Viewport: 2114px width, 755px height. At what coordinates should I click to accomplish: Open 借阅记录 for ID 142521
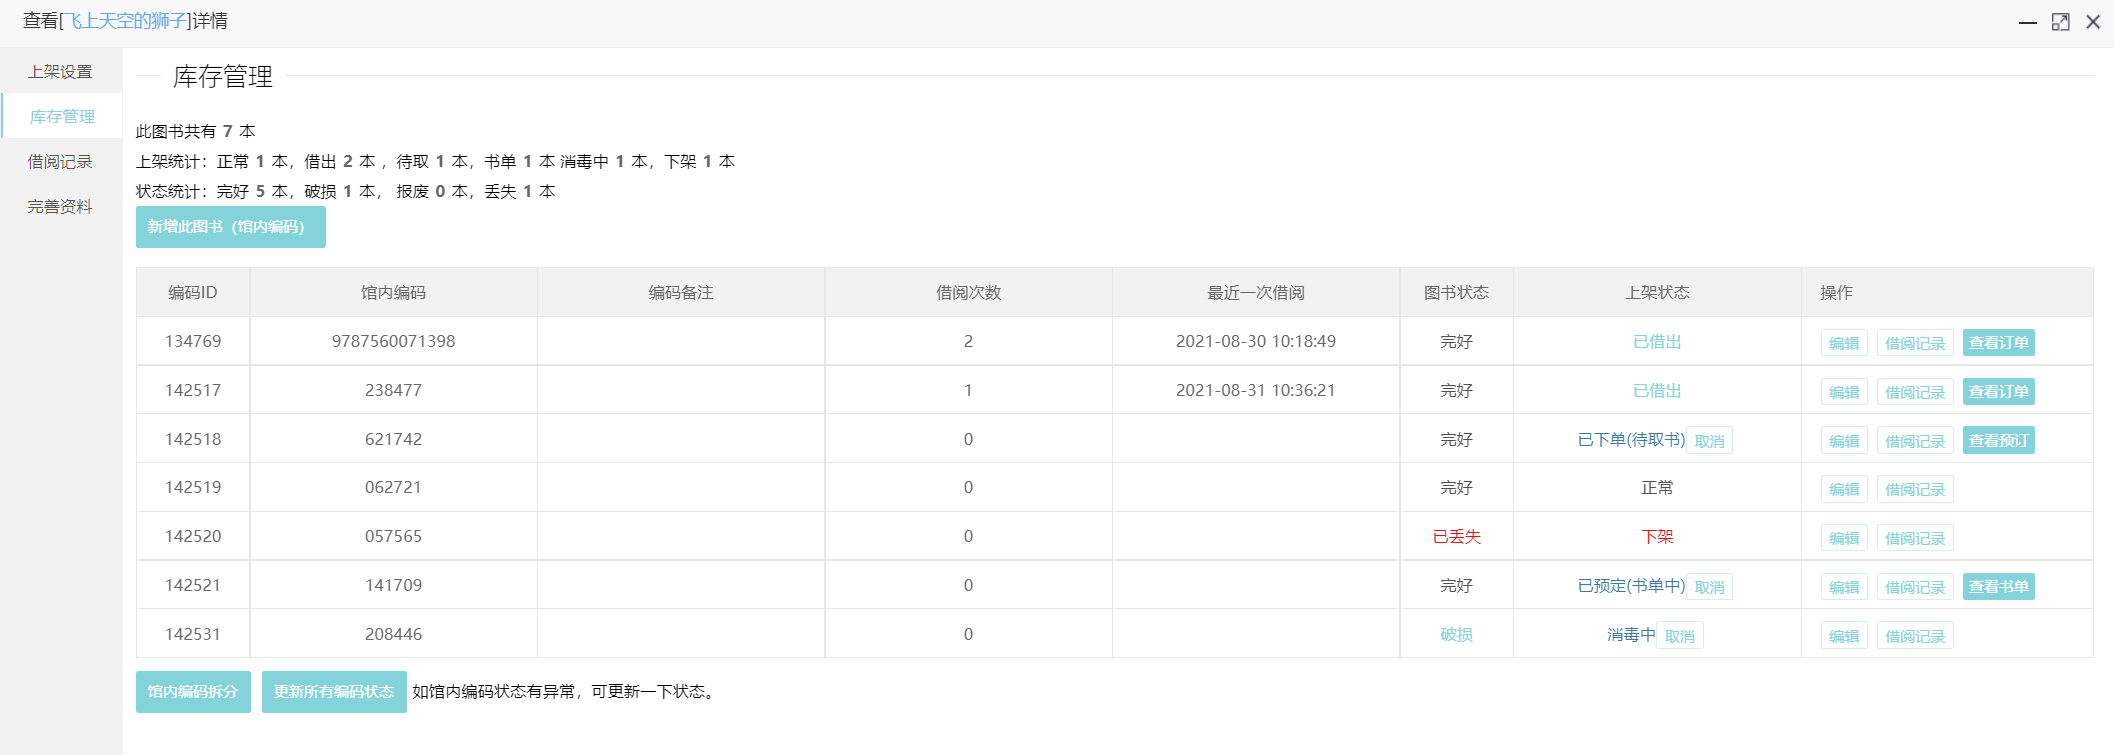(x=1915, y=587)
